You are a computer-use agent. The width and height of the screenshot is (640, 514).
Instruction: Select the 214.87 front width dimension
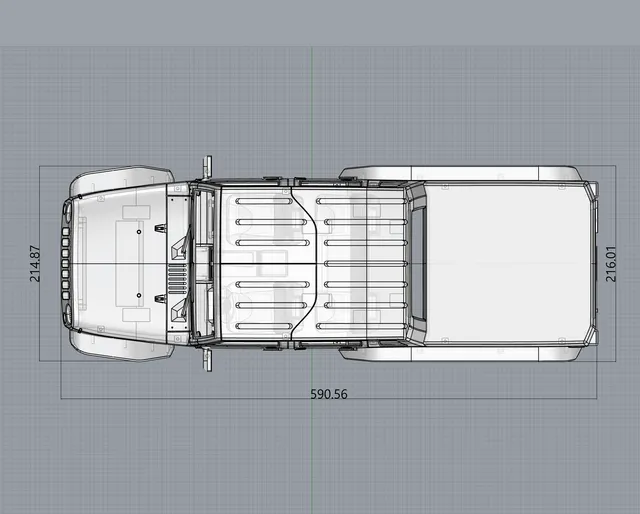(x=35, y=264)
